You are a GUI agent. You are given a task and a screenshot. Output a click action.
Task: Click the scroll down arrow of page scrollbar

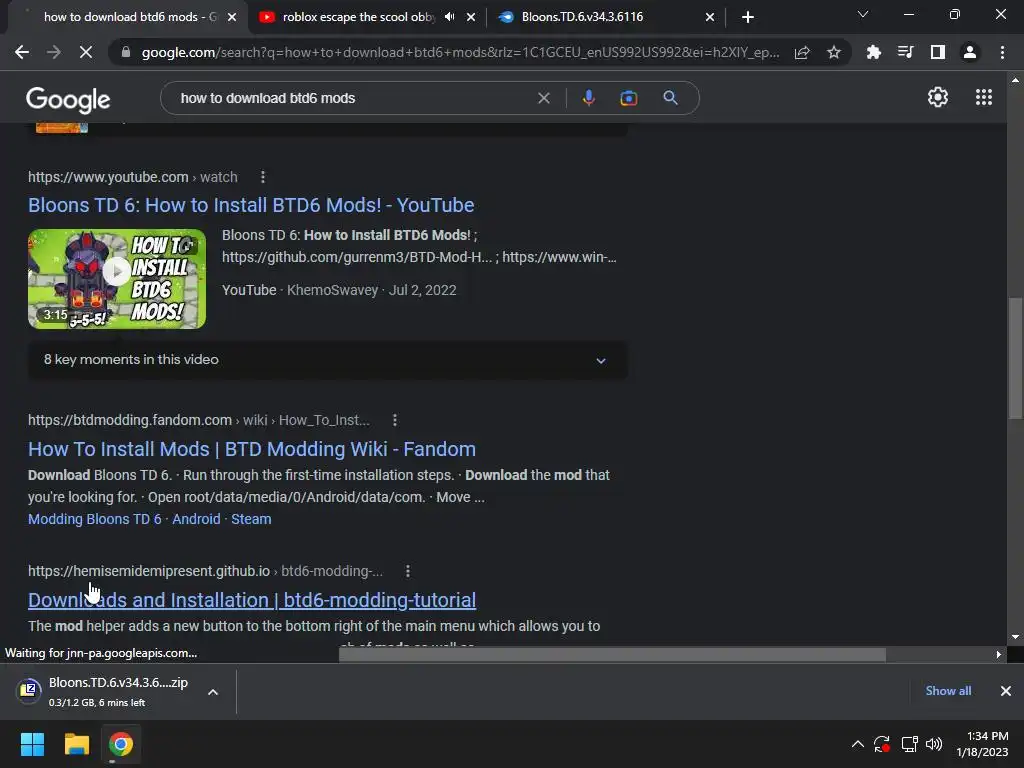pyautogui.click(x=1015, y=637)
